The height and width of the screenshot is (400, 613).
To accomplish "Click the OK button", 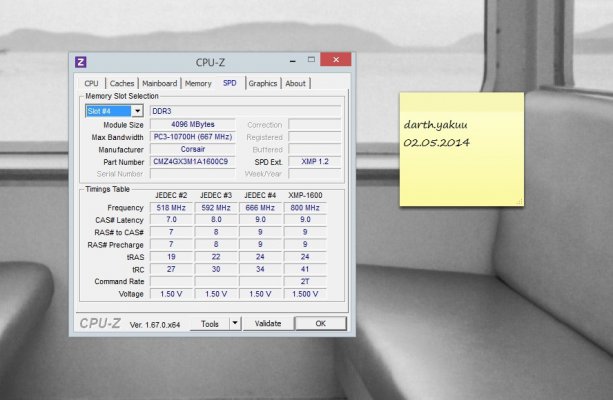I will point(321,323).
